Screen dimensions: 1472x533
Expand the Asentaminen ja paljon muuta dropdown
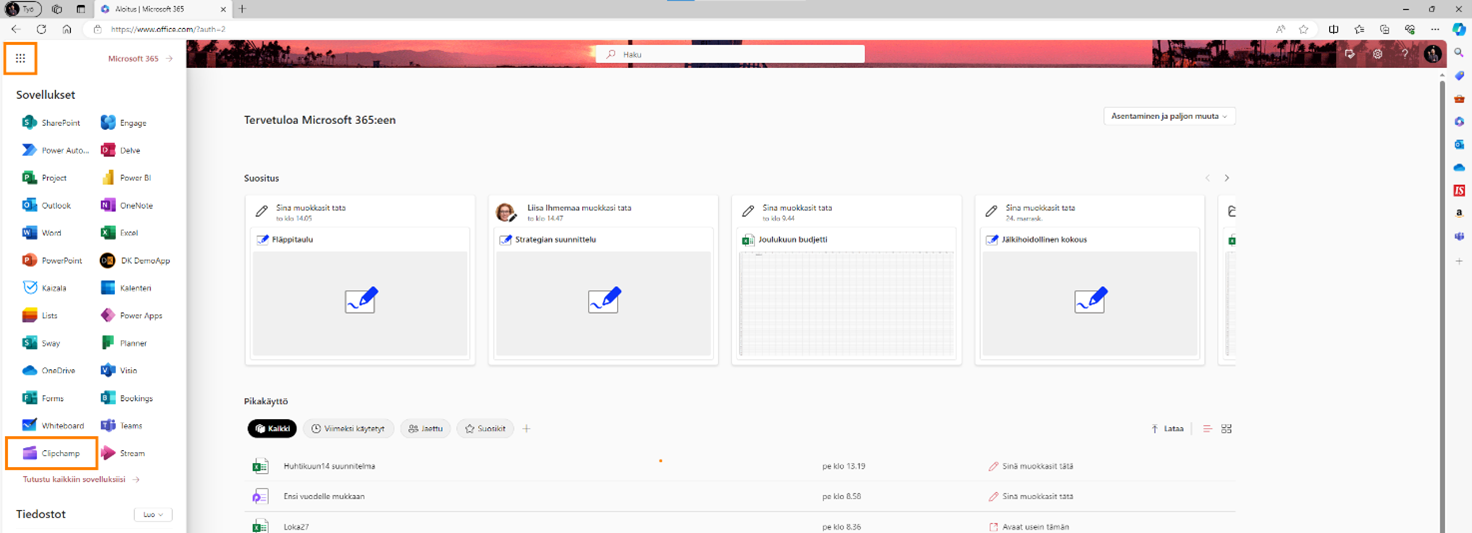point(1170,116)
